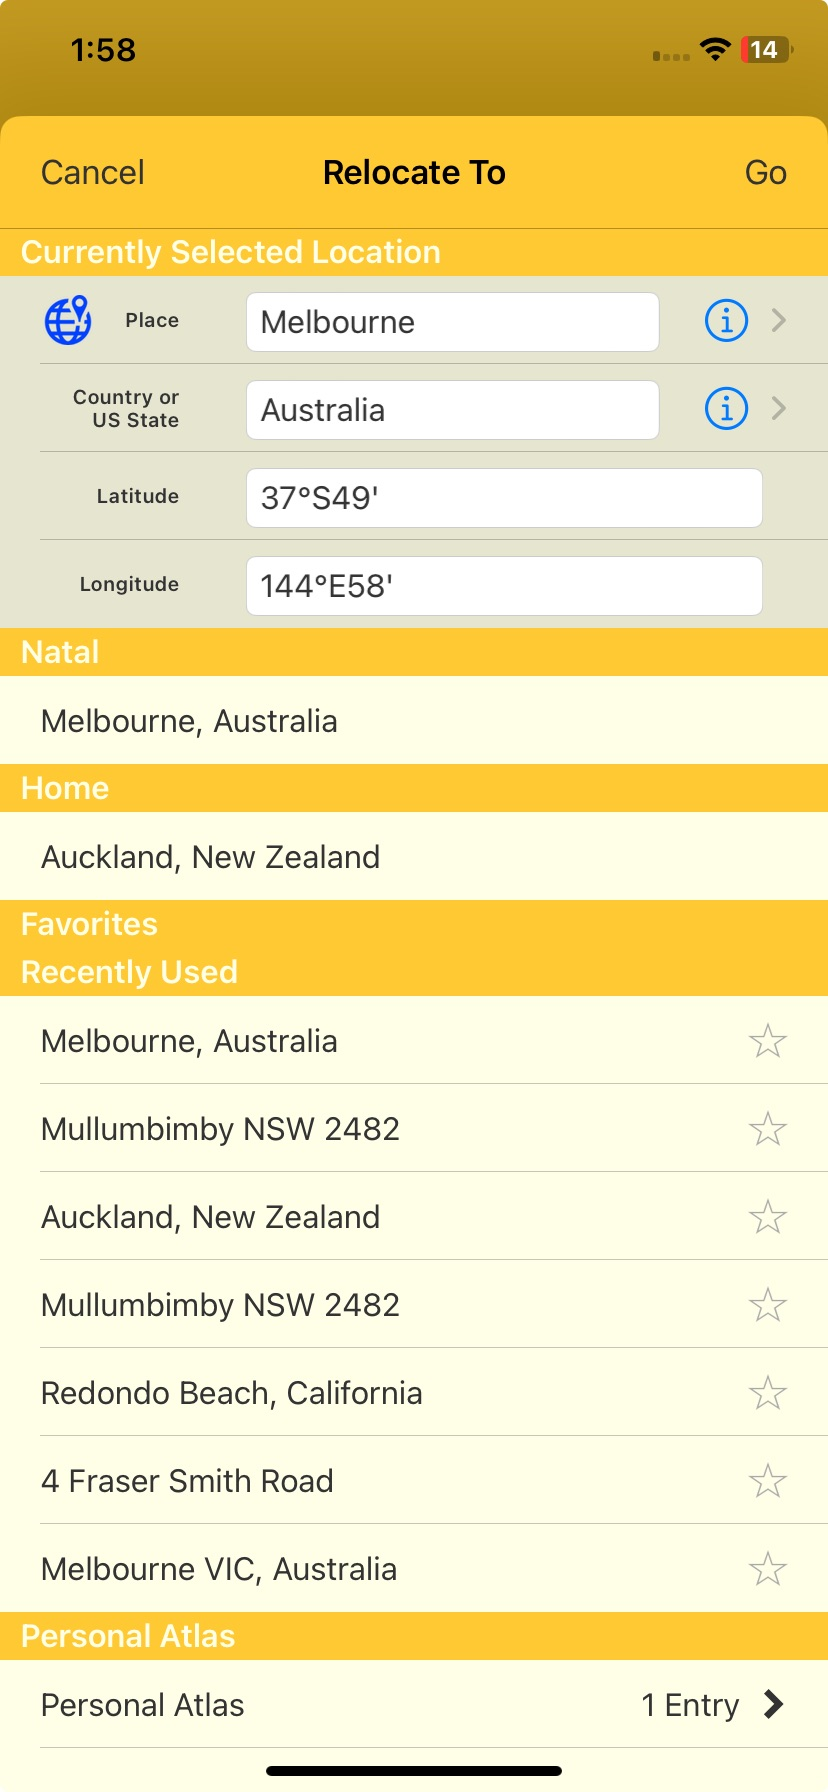Tap Go to confirm relocation
This screenshot has height=1792, width=828.
point(765,172)
